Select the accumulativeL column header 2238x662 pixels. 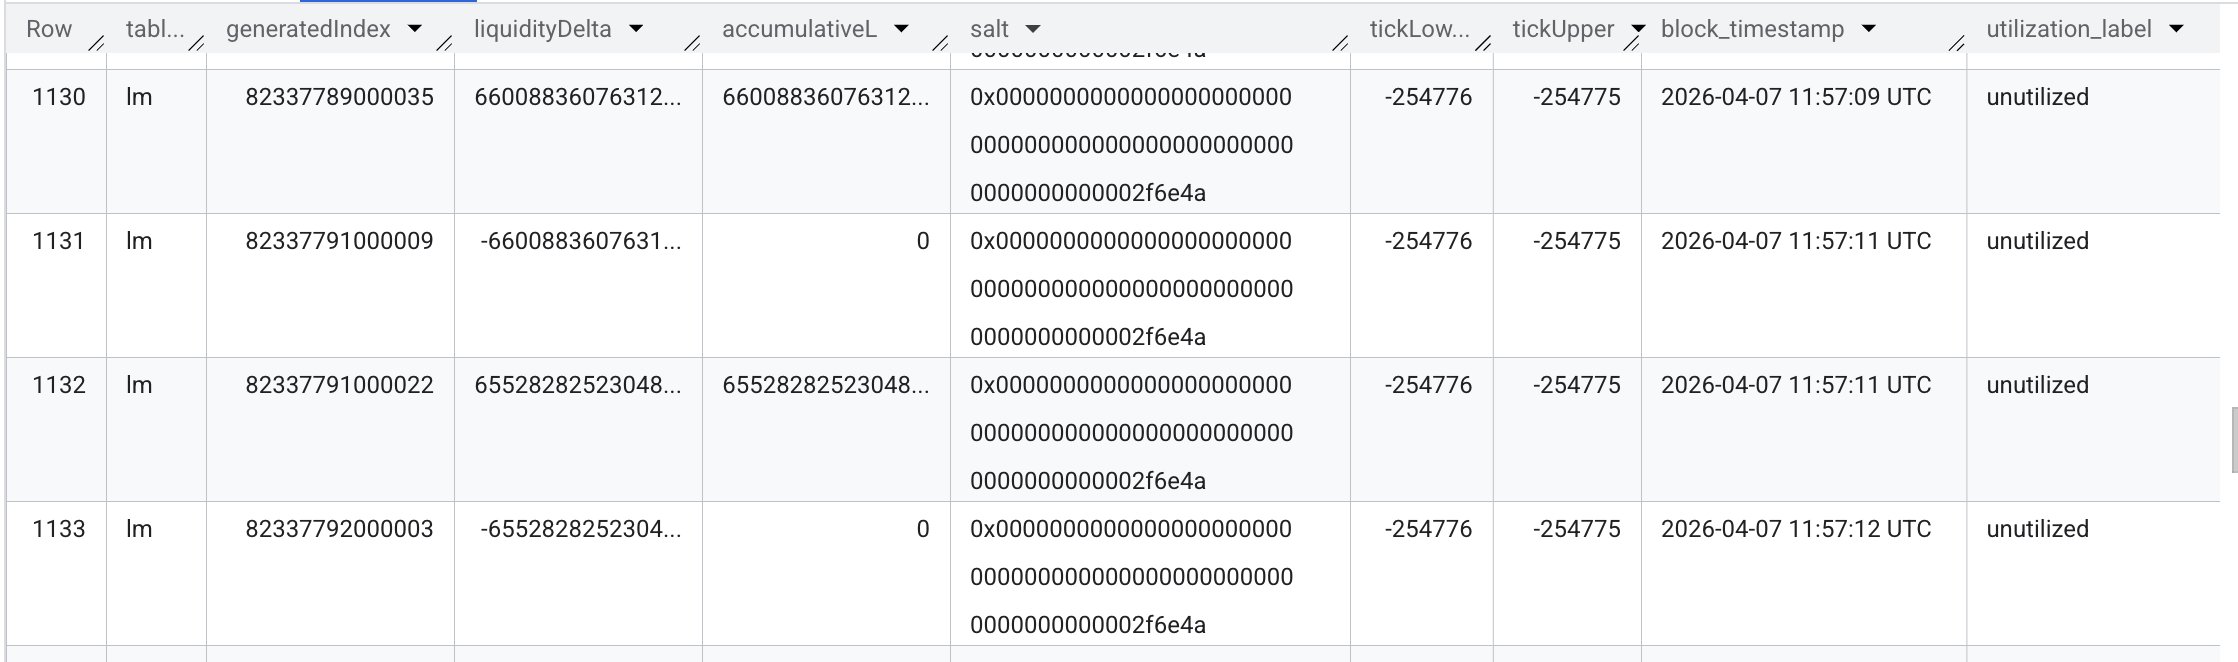tap(800, 29)
